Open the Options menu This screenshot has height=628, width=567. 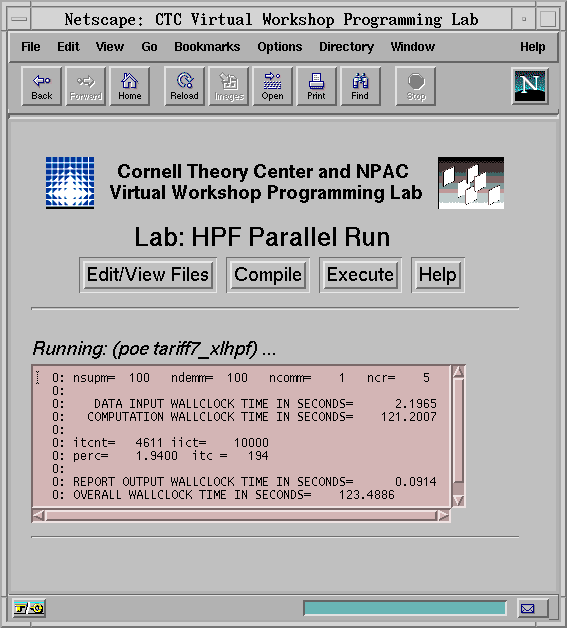279,47
